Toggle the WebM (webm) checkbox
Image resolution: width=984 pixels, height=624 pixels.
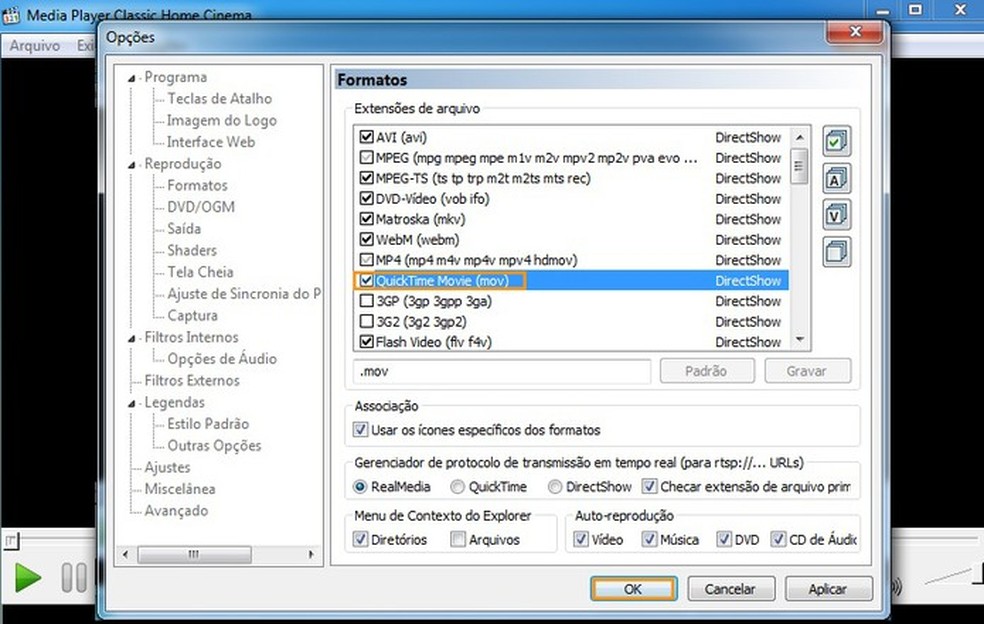(x=366, y=240)
